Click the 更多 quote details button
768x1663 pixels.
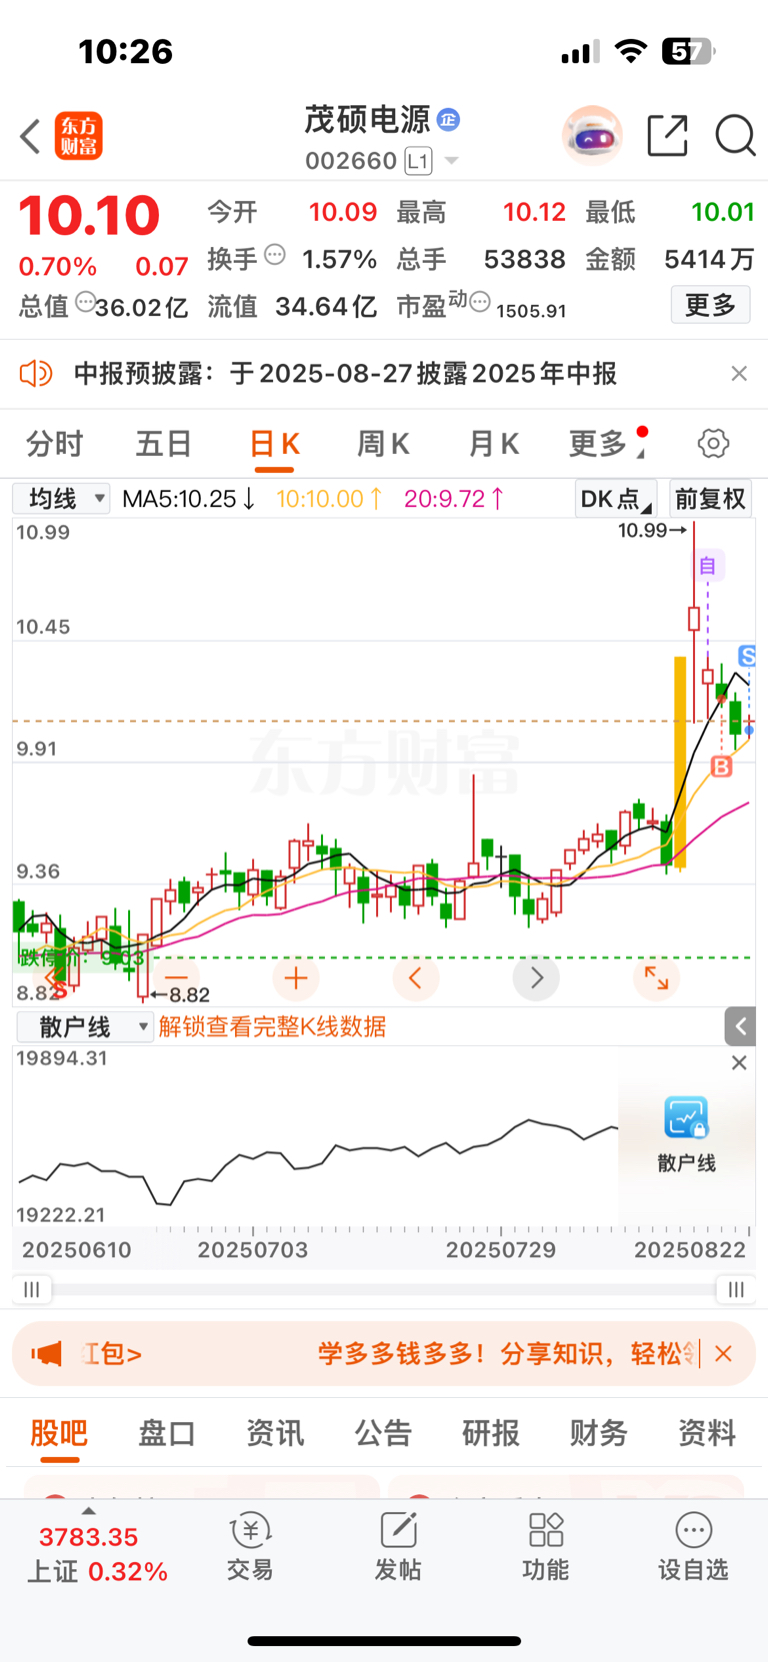710,305
